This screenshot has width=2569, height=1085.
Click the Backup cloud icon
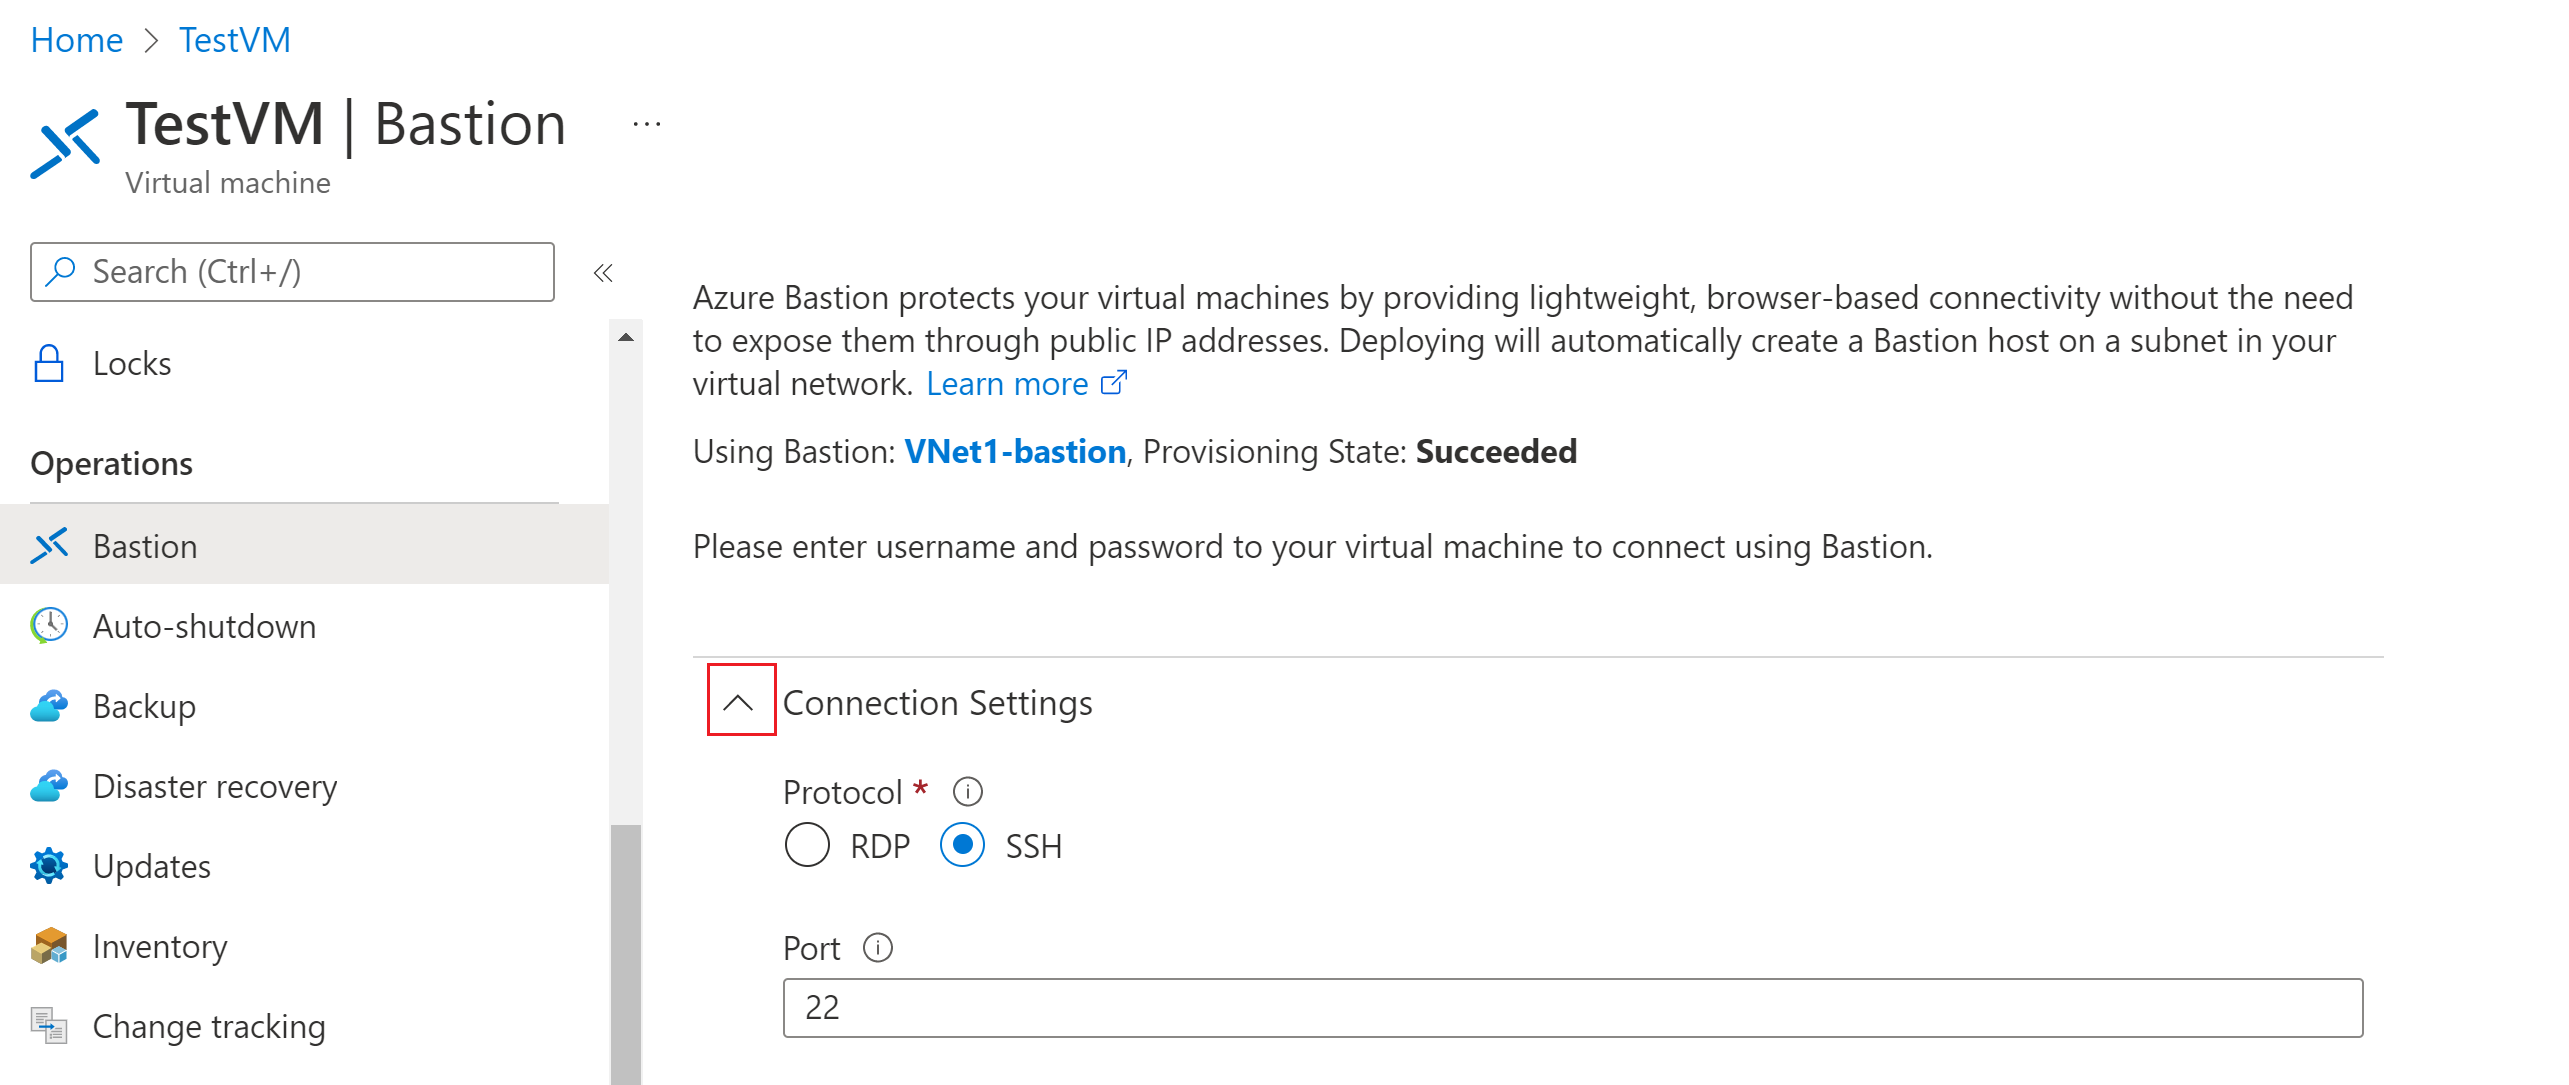[49, 706]
